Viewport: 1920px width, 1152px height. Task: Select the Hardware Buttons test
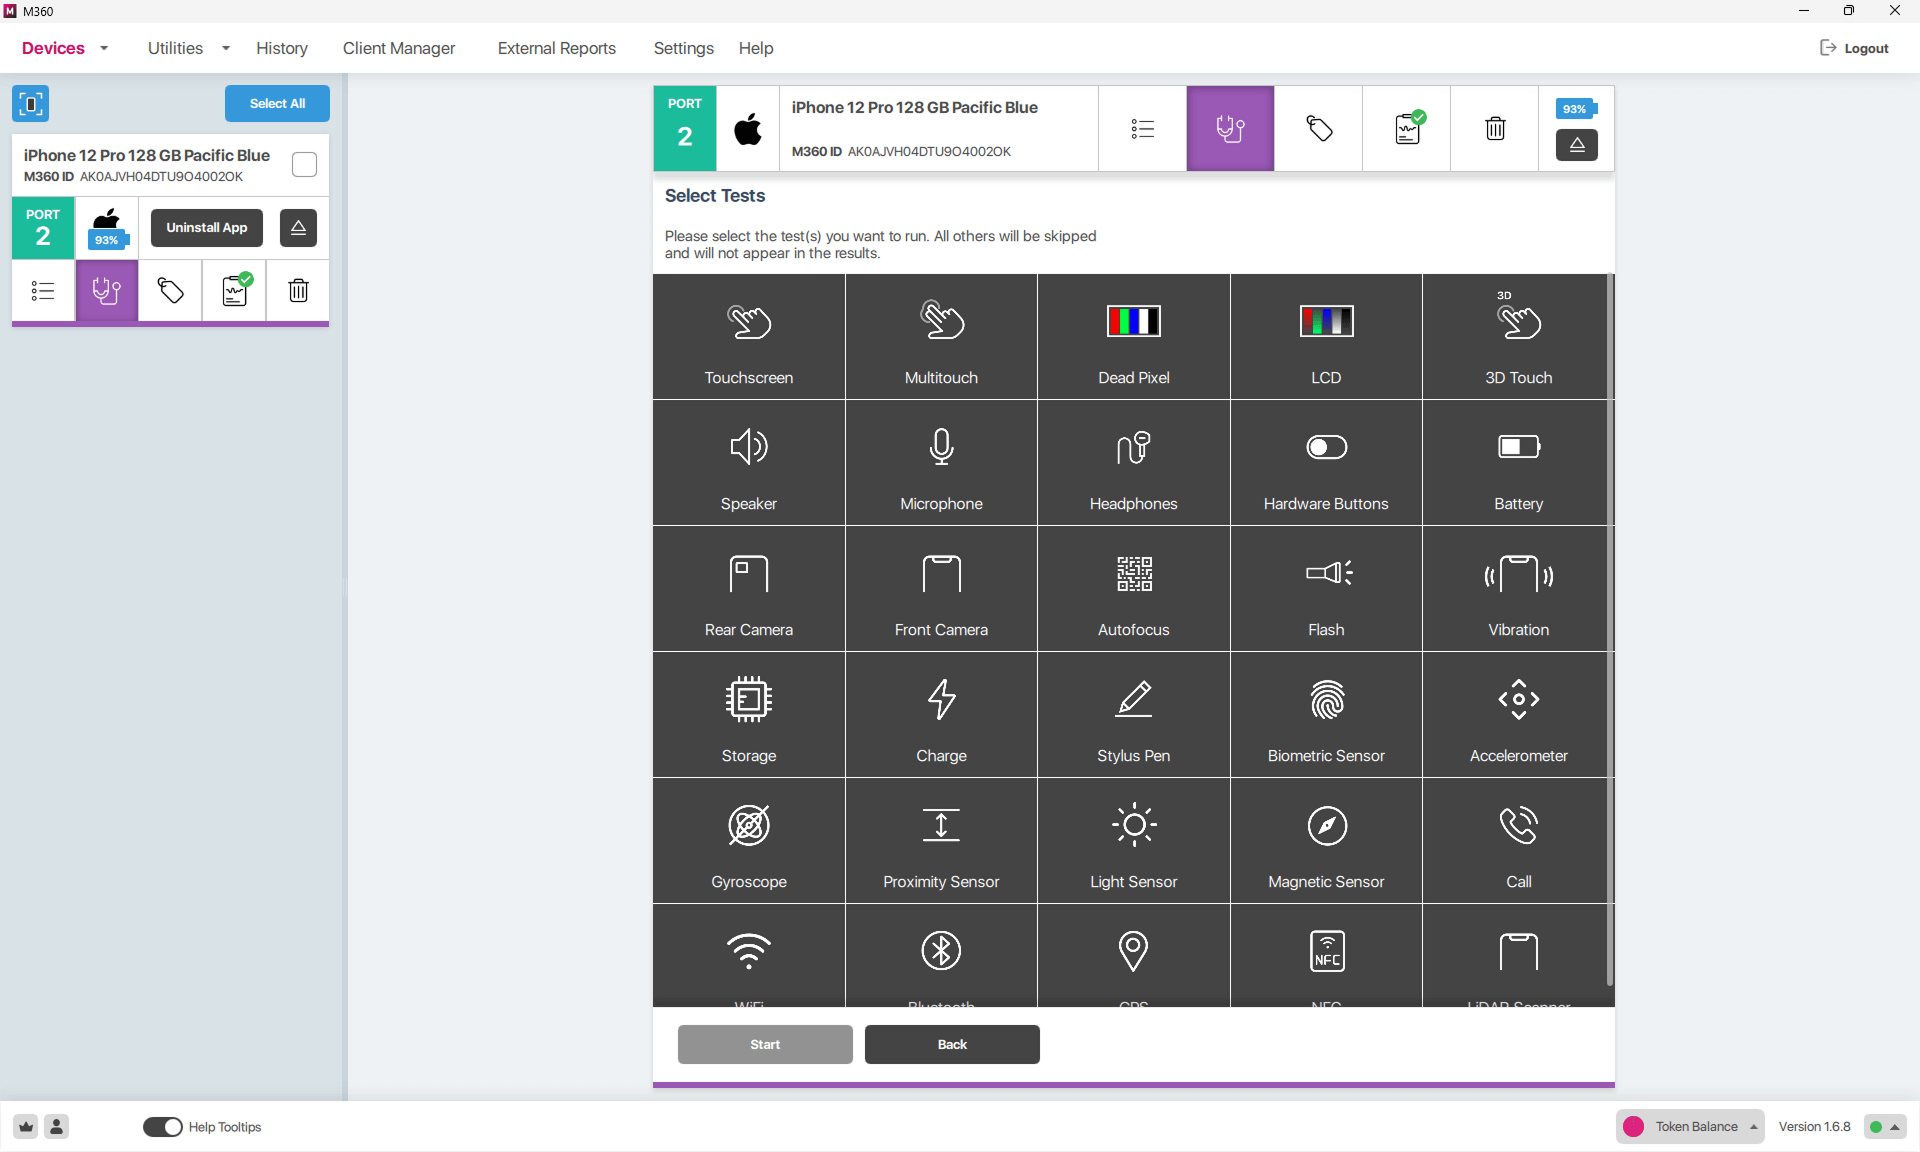point(1326,463)
